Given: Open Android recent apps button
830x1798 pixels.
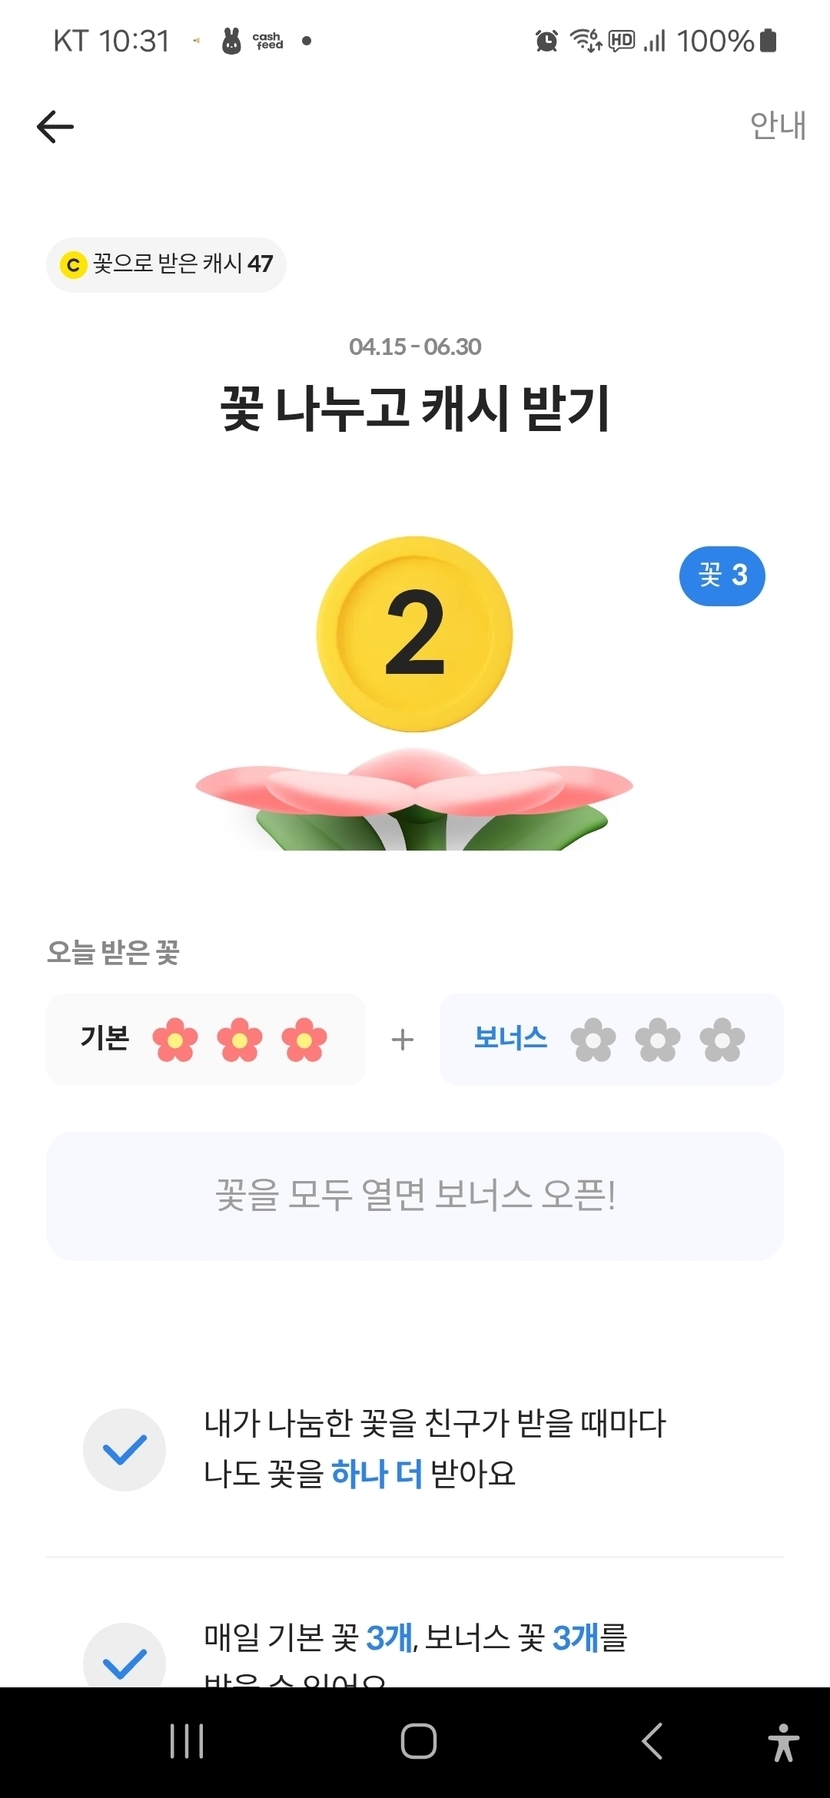Looking at the screenshot, I should tap(187, 1741).
